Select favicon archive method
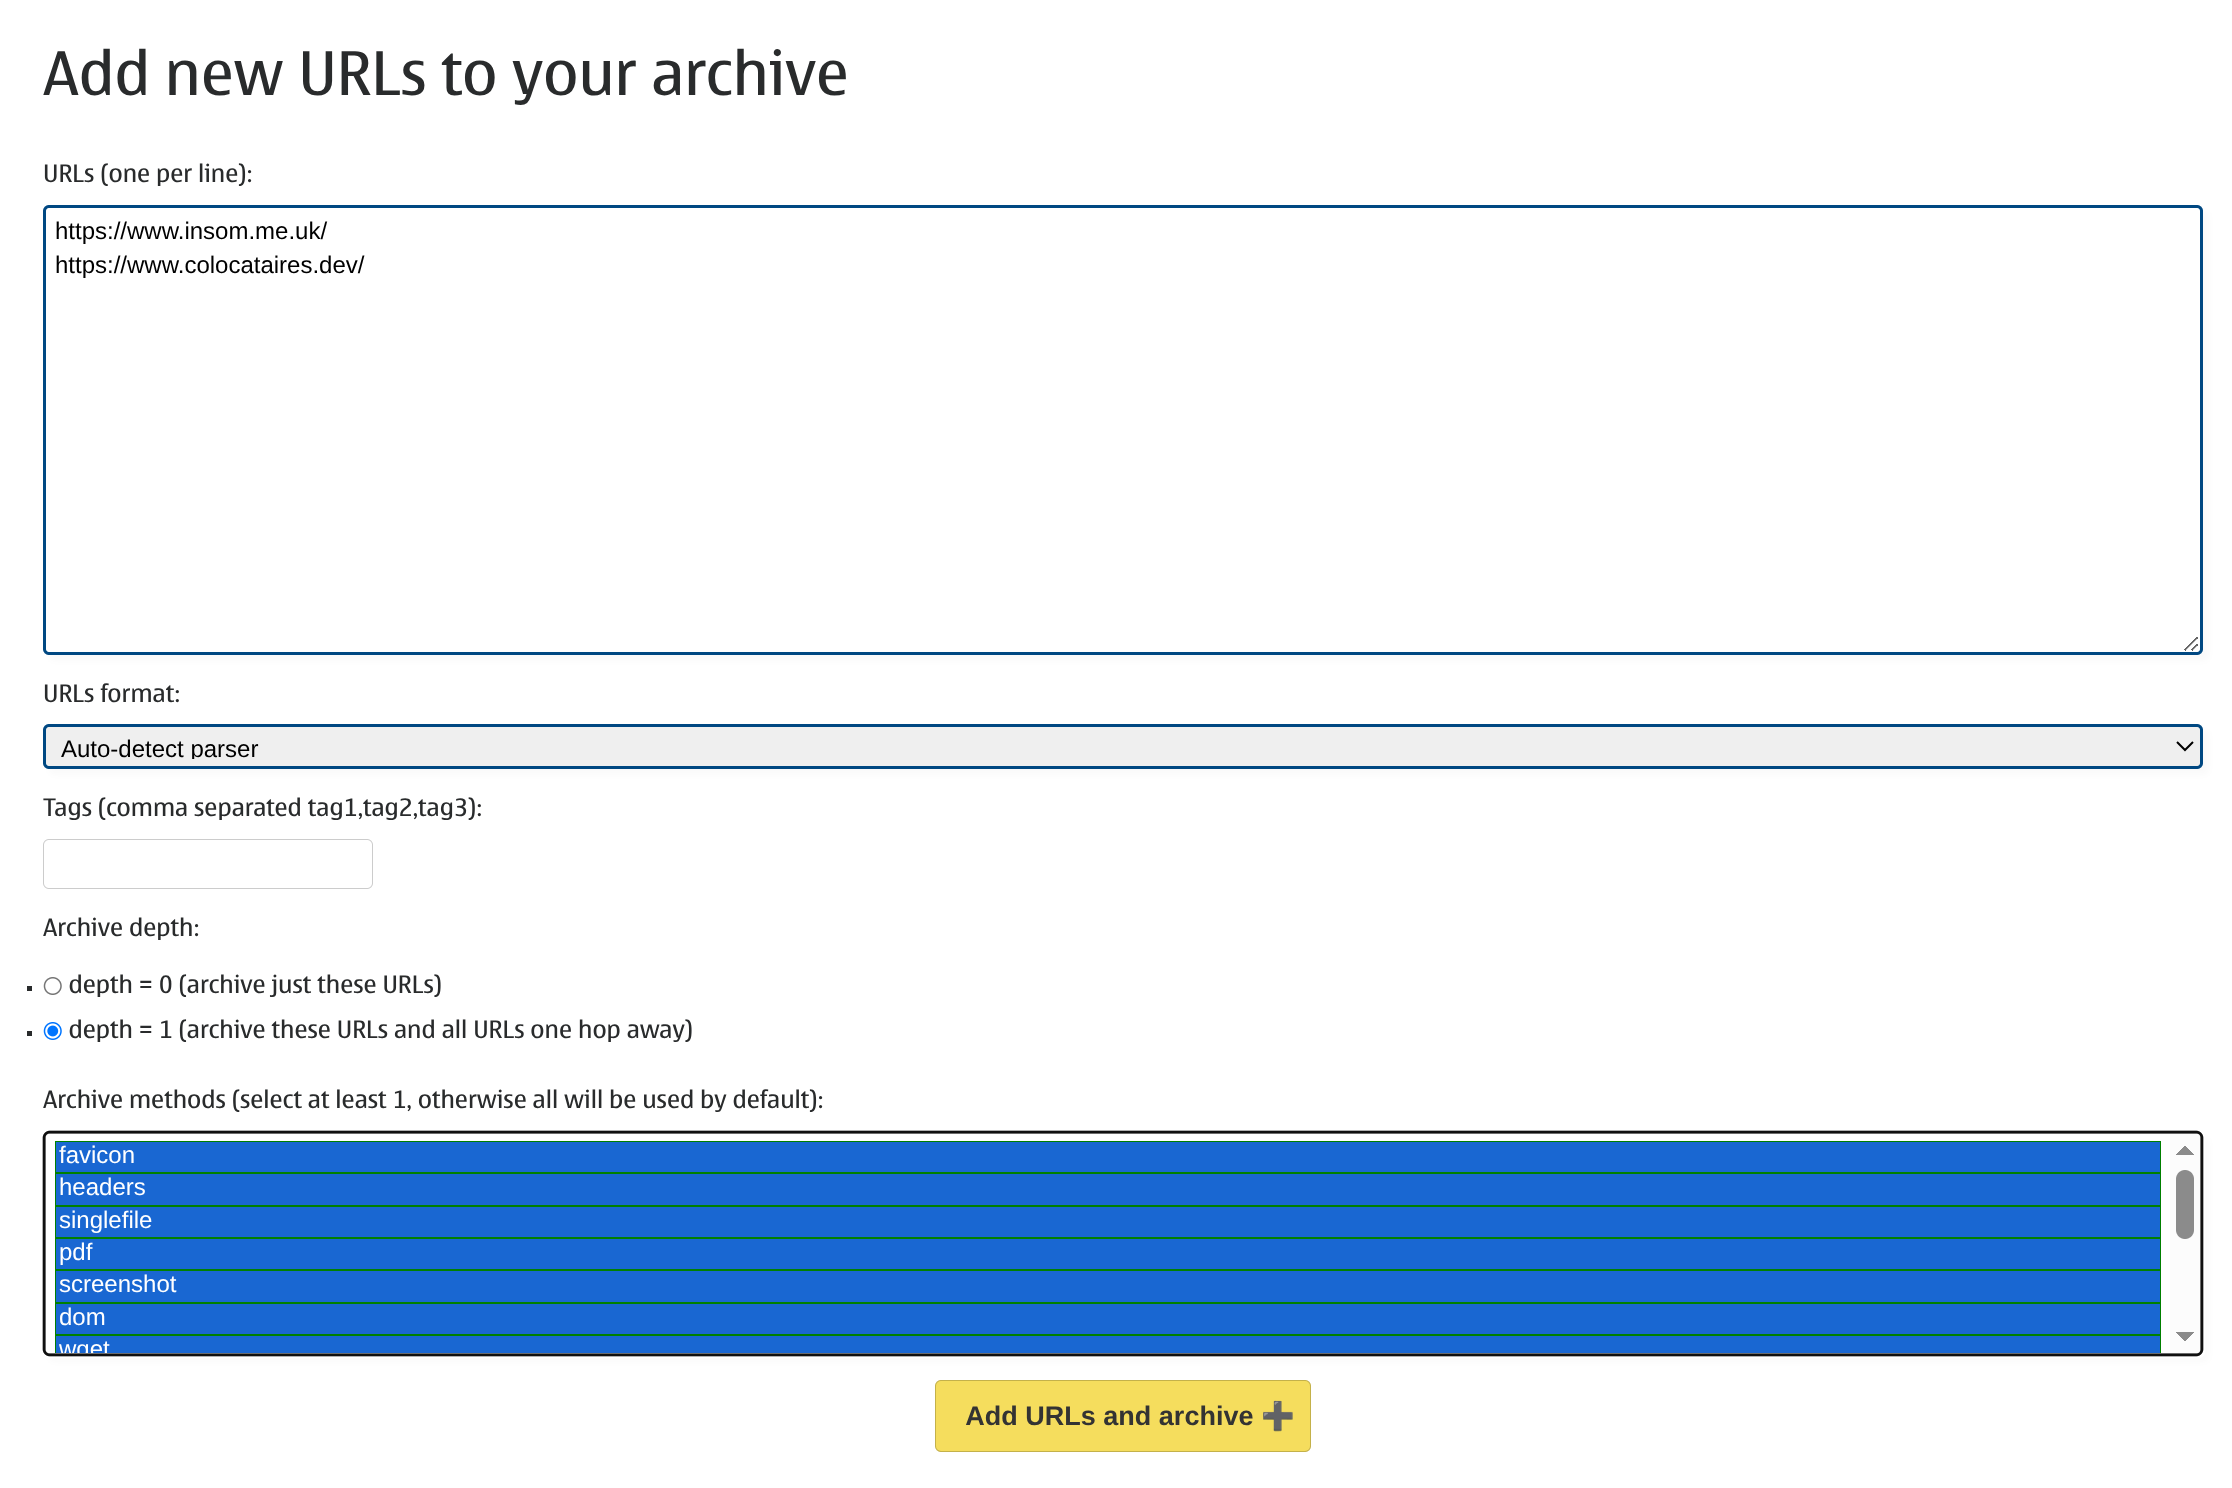 (x=97, y=1156)
